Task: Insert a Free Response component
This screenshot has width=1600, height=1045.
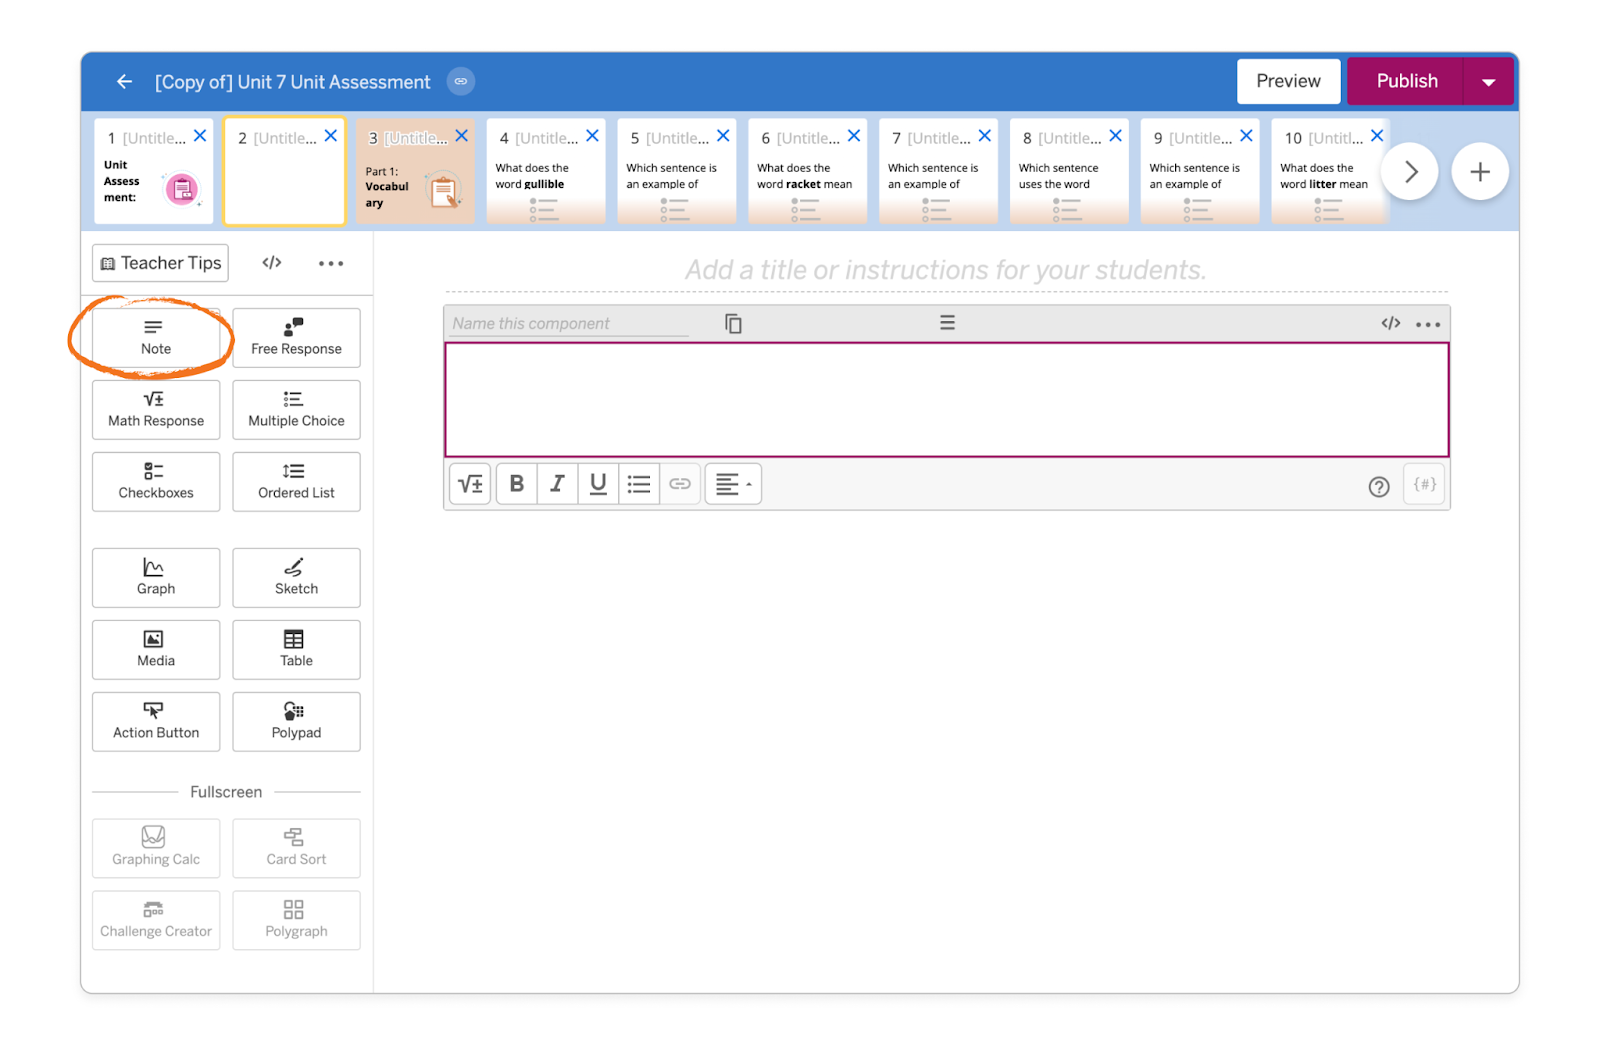Action: (x=295, y=338)
